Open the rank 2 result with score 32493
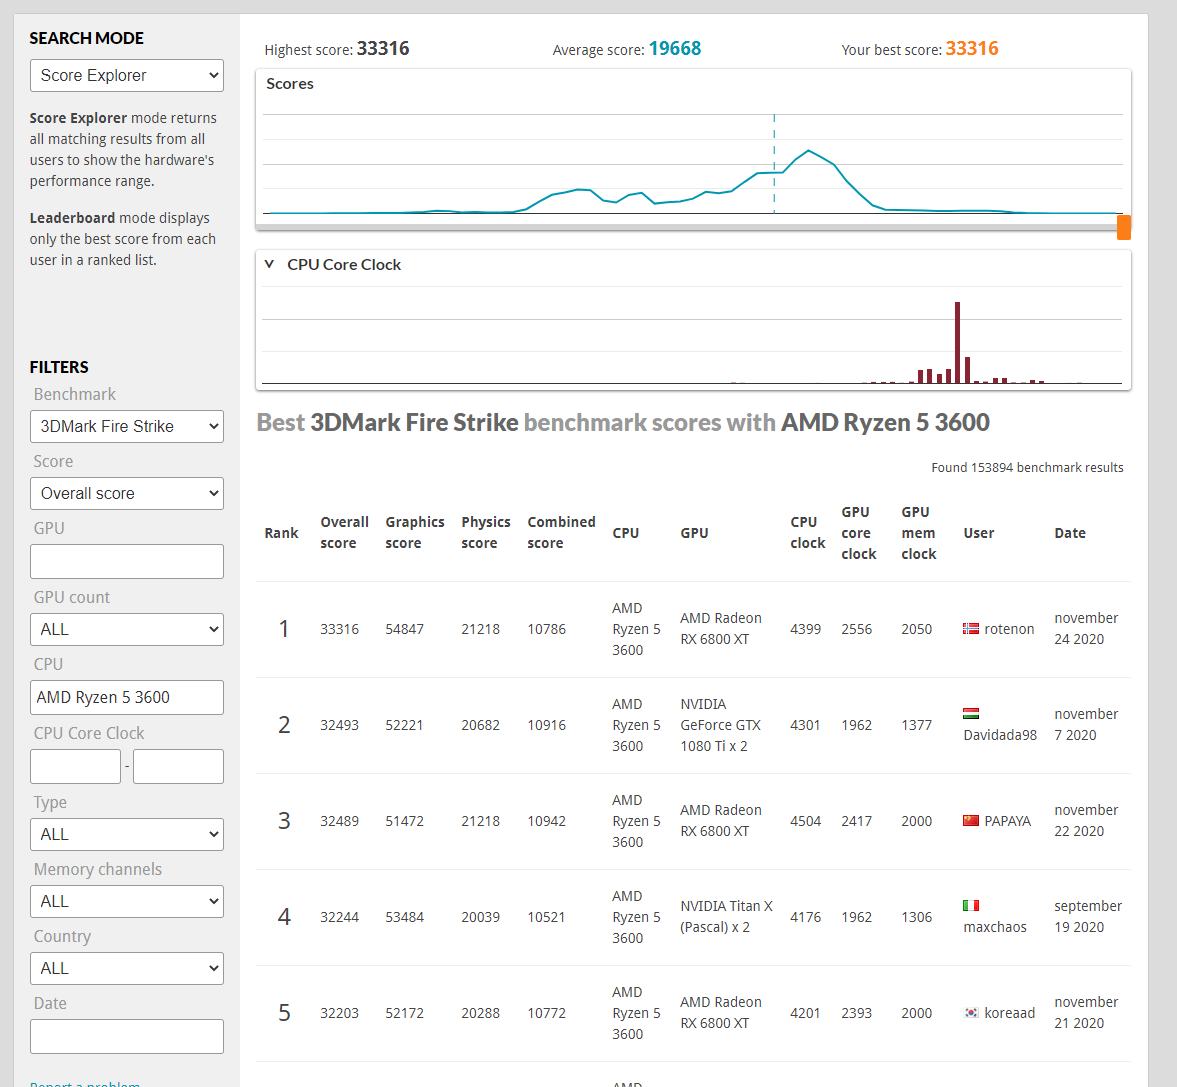 click(339, 725)
